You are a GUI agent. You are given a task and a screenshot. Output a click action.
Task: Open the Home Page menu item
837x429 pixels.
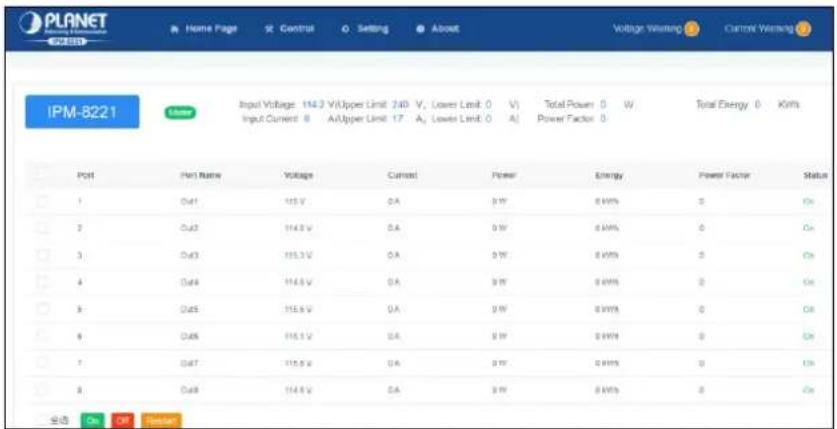point(203,28)
